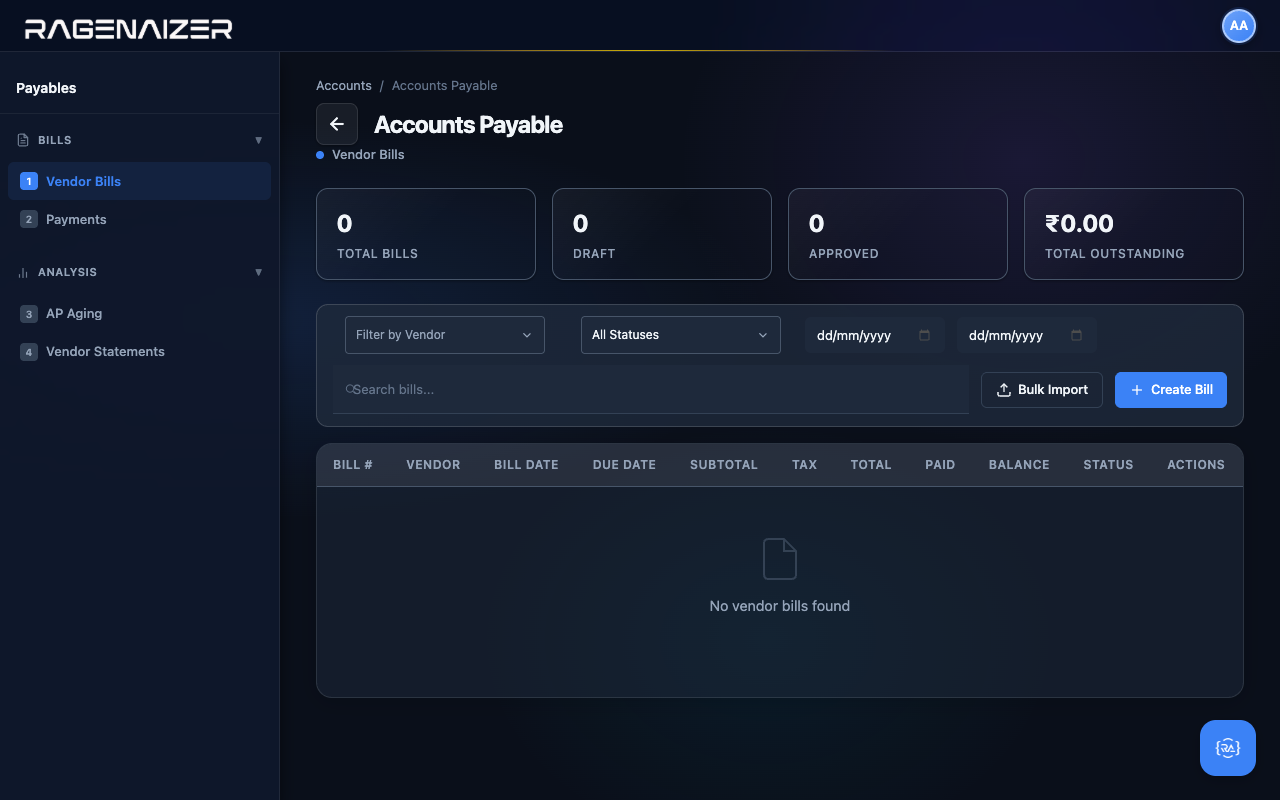Click the RAGENAIZER logo
The height and width of the screenshot is (800, 1280).
point(128,28)
